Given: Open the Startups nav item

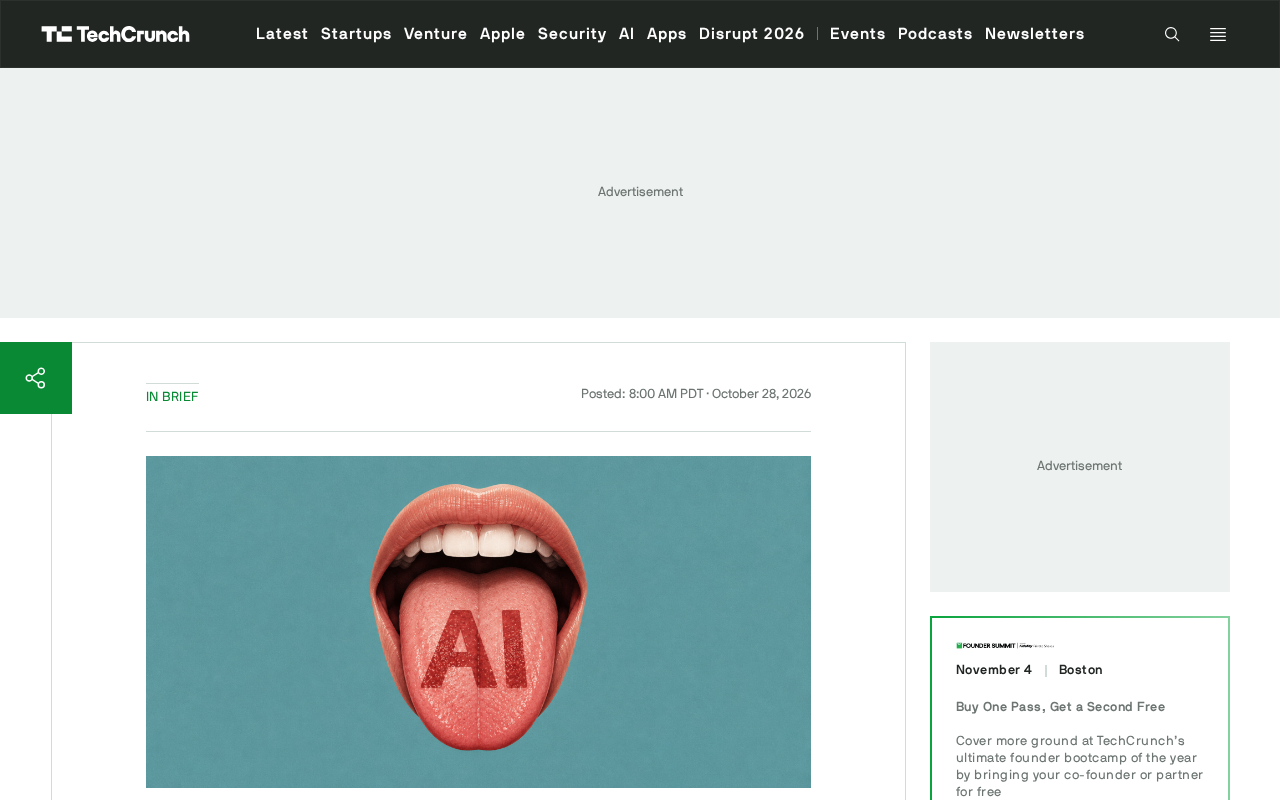Looking at the screenshot, I should click(356, 34).
